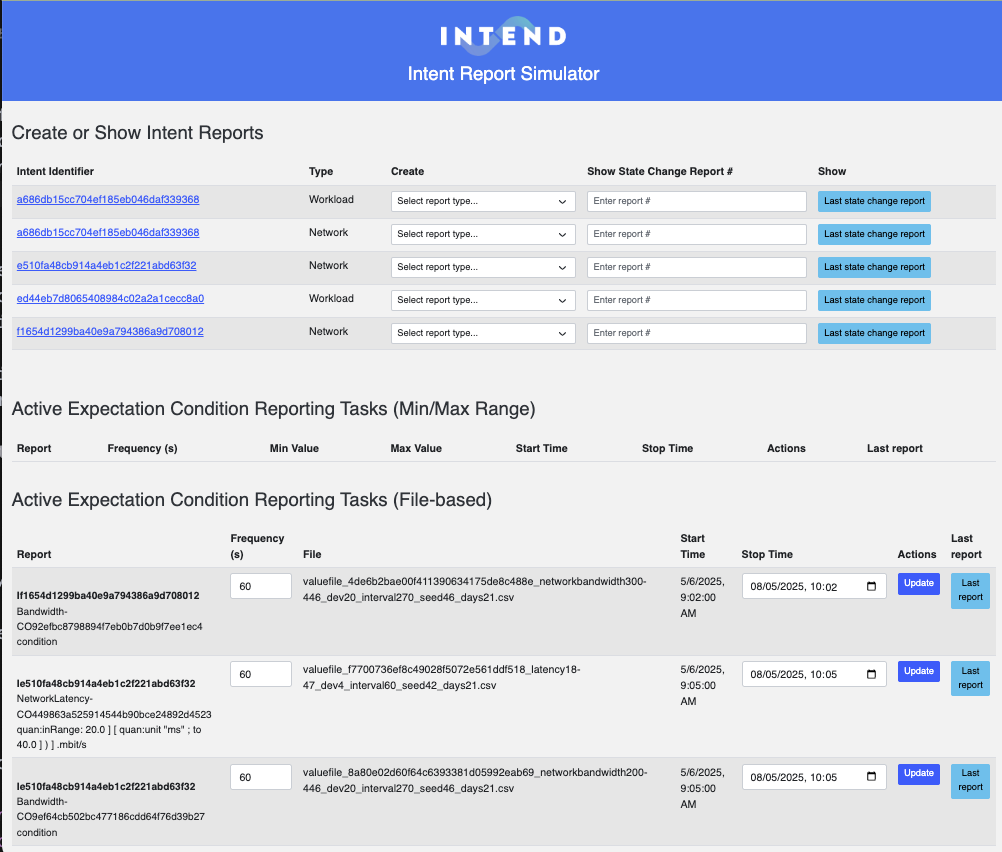Expand report type dropdown for e510fa48 row
This screenshot has width=1002, height=852.
(482, 267)
